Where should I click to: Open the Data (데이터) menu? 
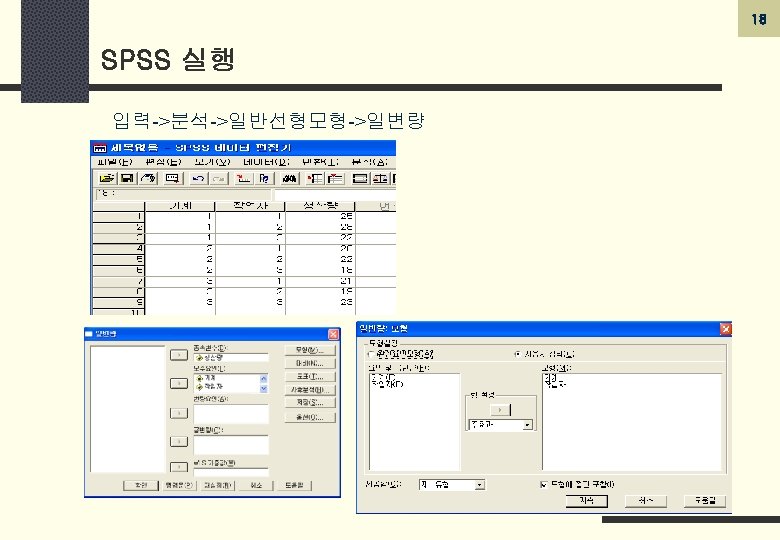[x=266, y=162]
